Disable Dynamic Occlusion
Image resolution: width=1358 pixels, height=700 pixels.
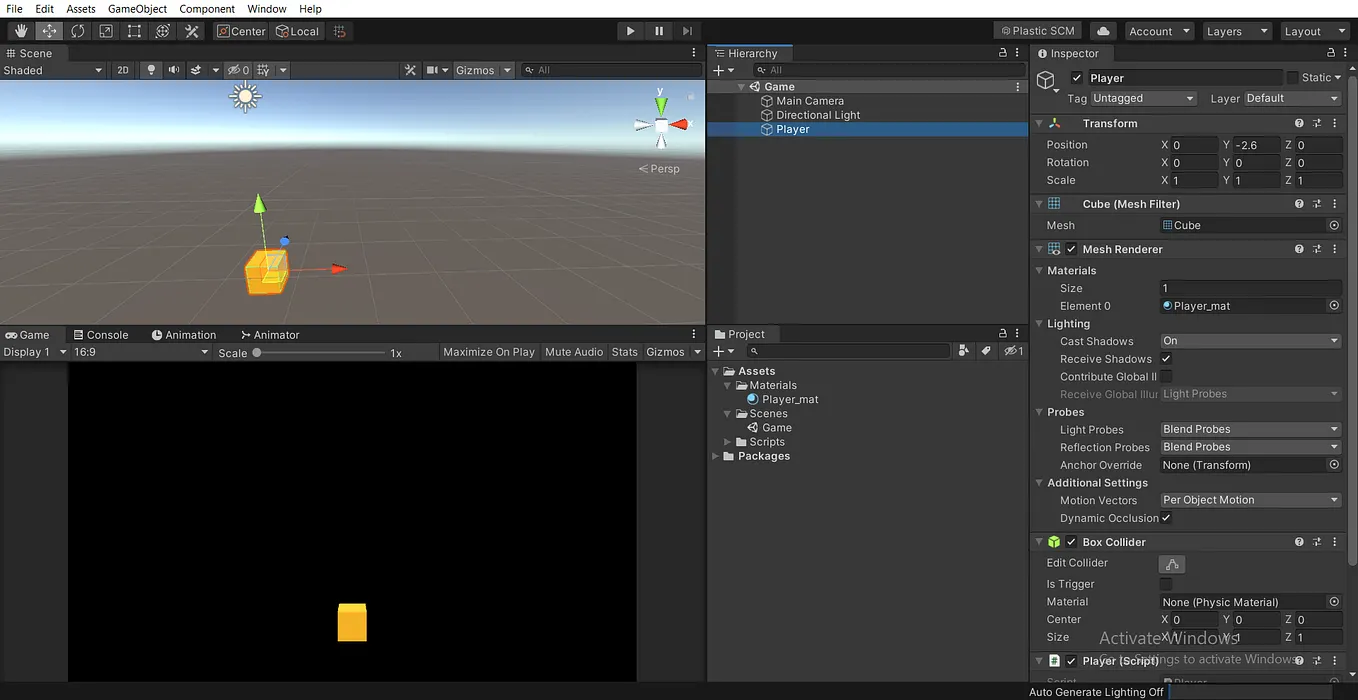coord(1165,518)
